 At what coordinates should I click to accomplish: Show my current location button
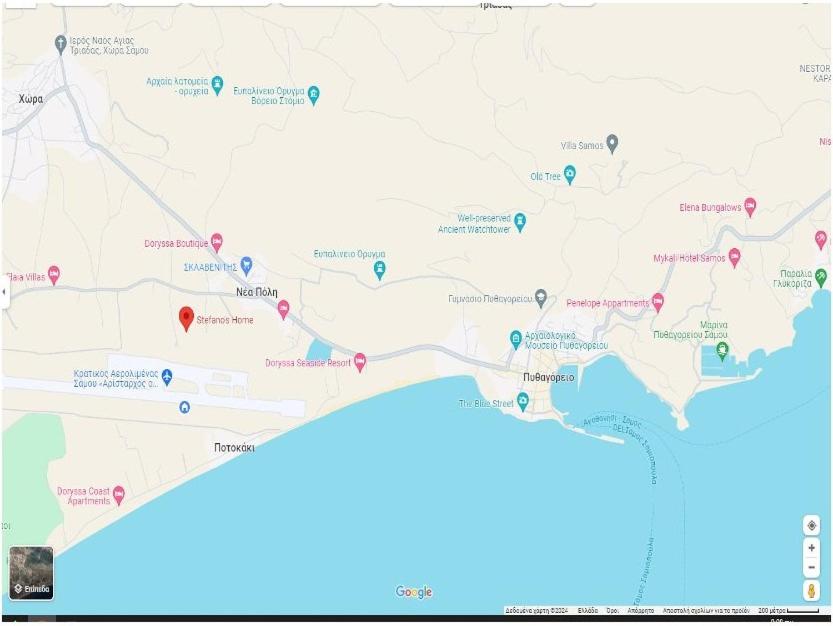(811, 526)
